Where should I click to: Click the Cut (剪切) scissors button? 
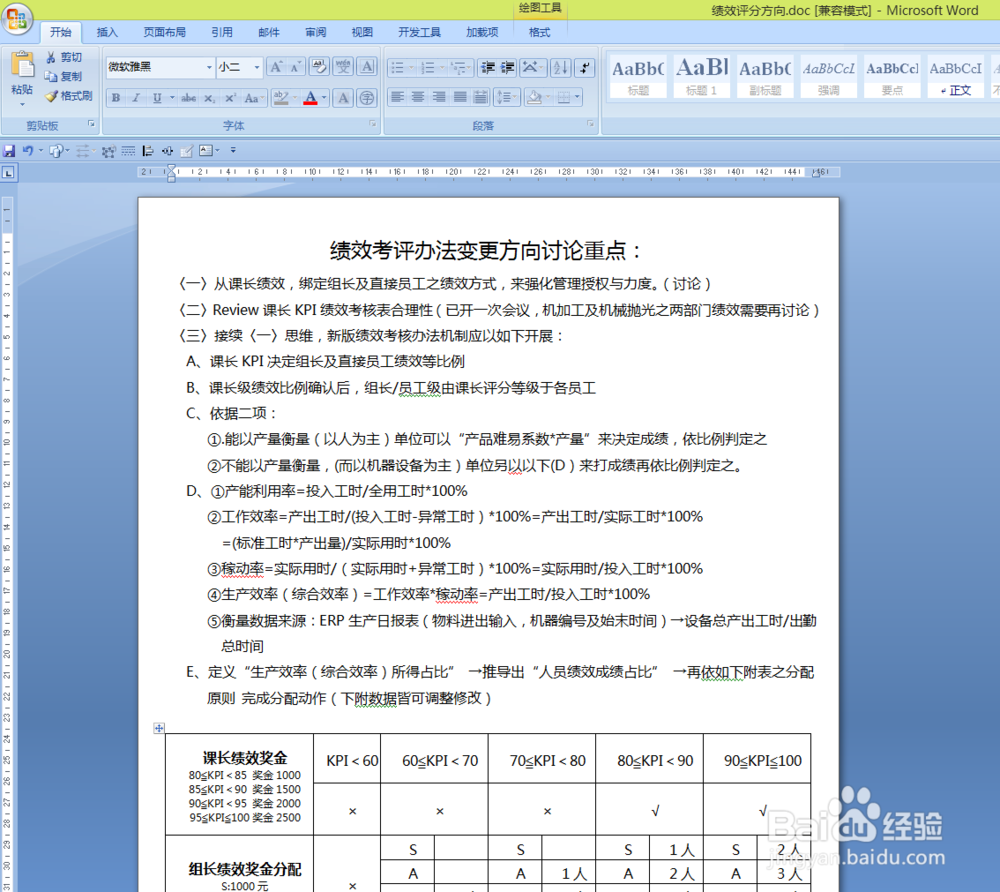64,57
